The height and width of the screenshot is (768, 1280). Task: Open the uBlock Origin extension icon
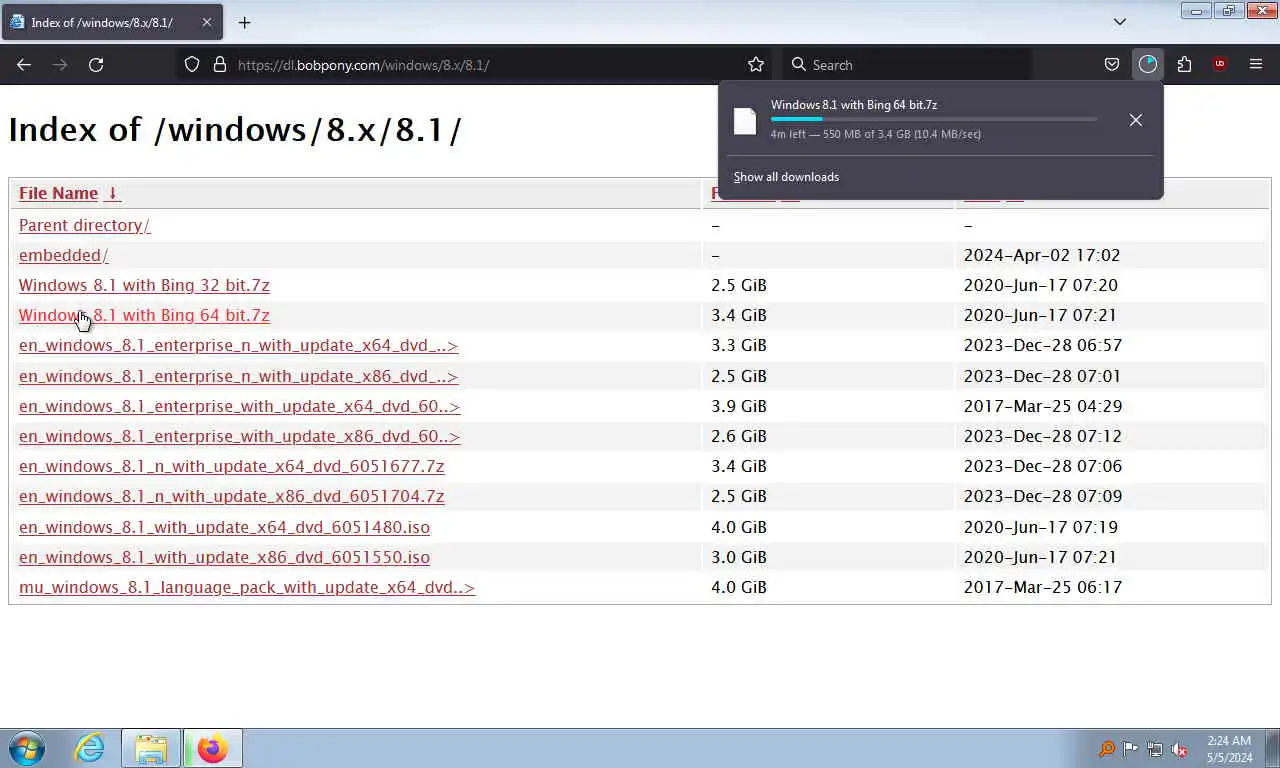pos(1219,64)
